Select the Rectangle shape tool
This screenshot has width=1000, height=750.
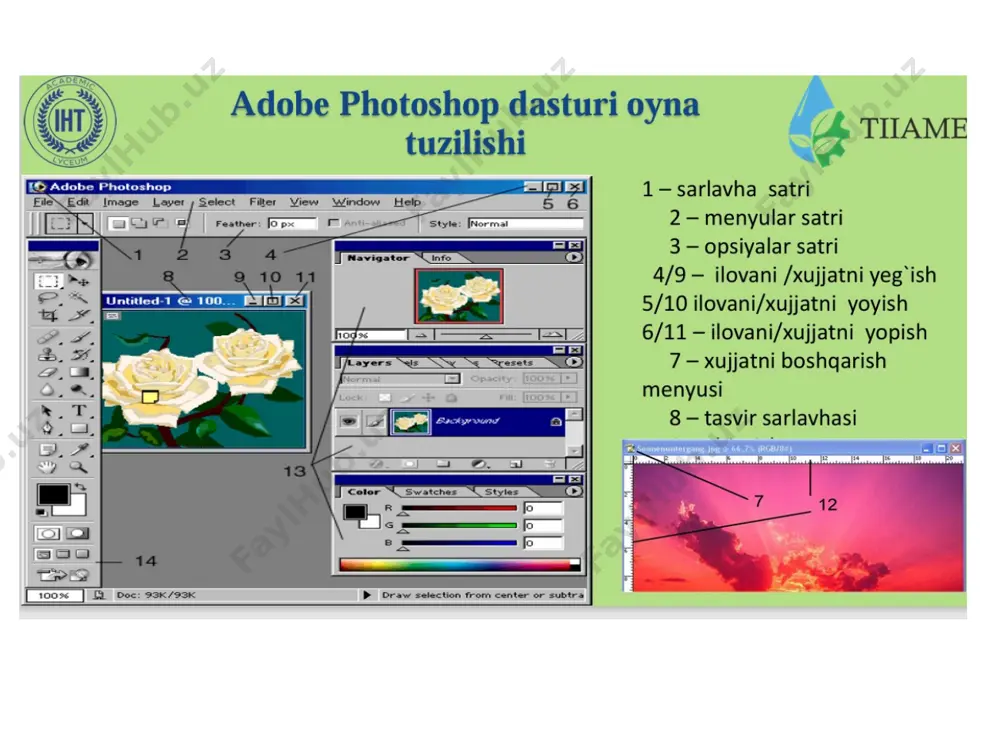click(x=79, y=429)
